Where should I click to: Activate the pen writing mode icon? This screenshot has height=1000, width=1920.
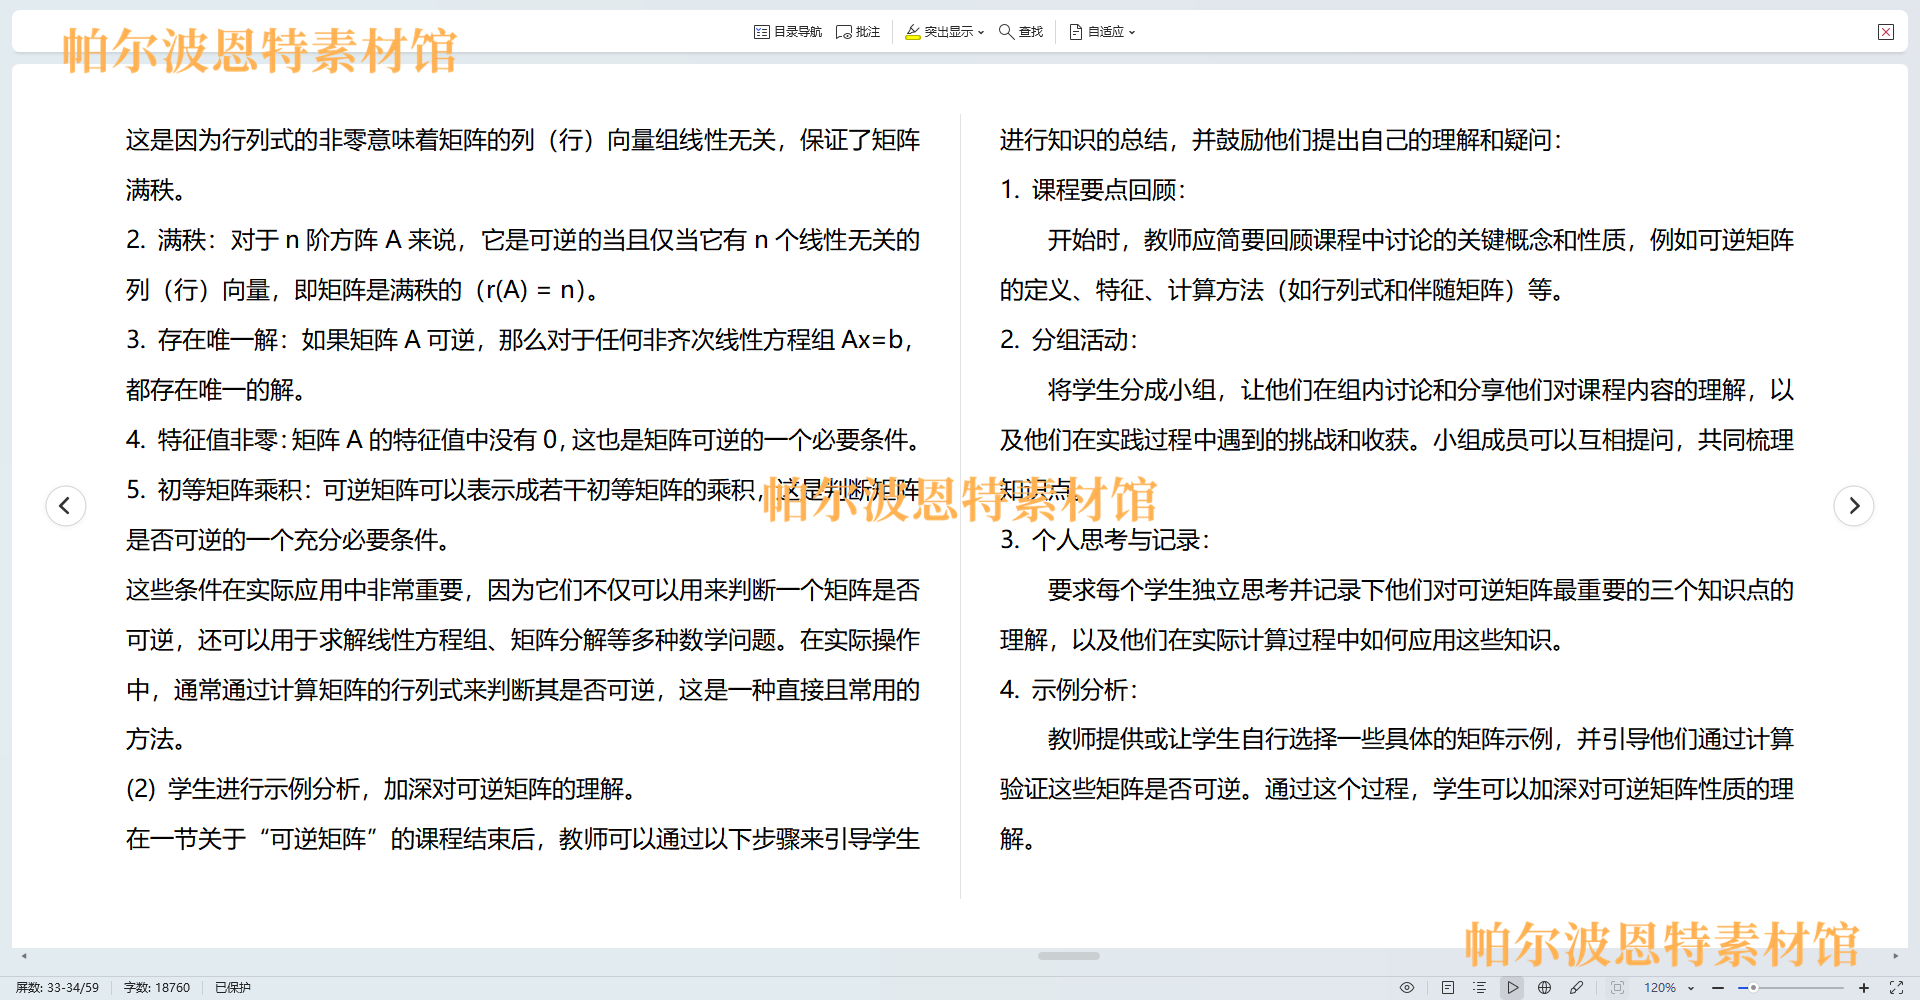(1576, 987)
